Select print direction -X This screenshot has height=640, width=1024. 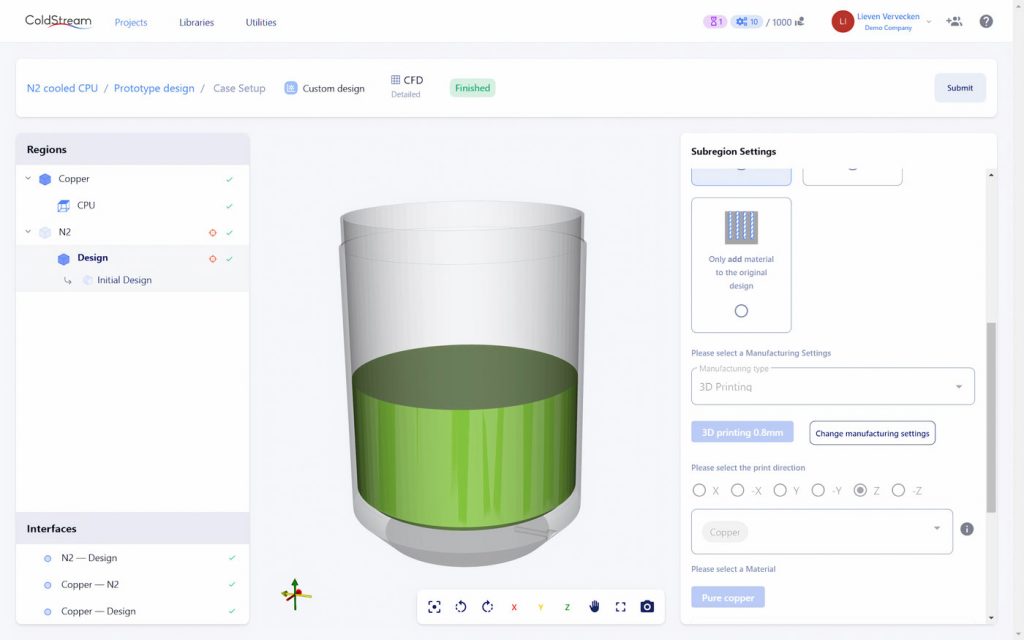click(x=737, y=490)
